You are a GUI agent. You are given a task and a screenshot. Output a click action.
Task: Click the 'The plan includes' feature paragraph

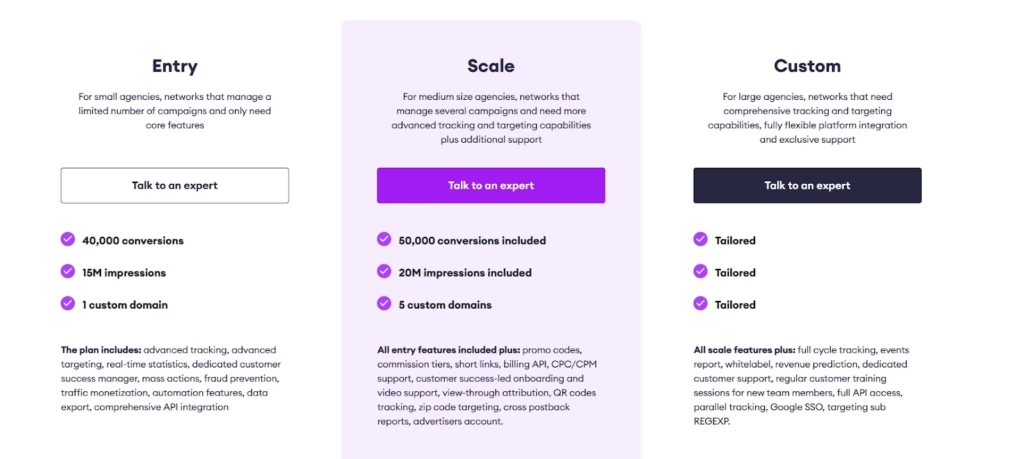tap(172, 379)
